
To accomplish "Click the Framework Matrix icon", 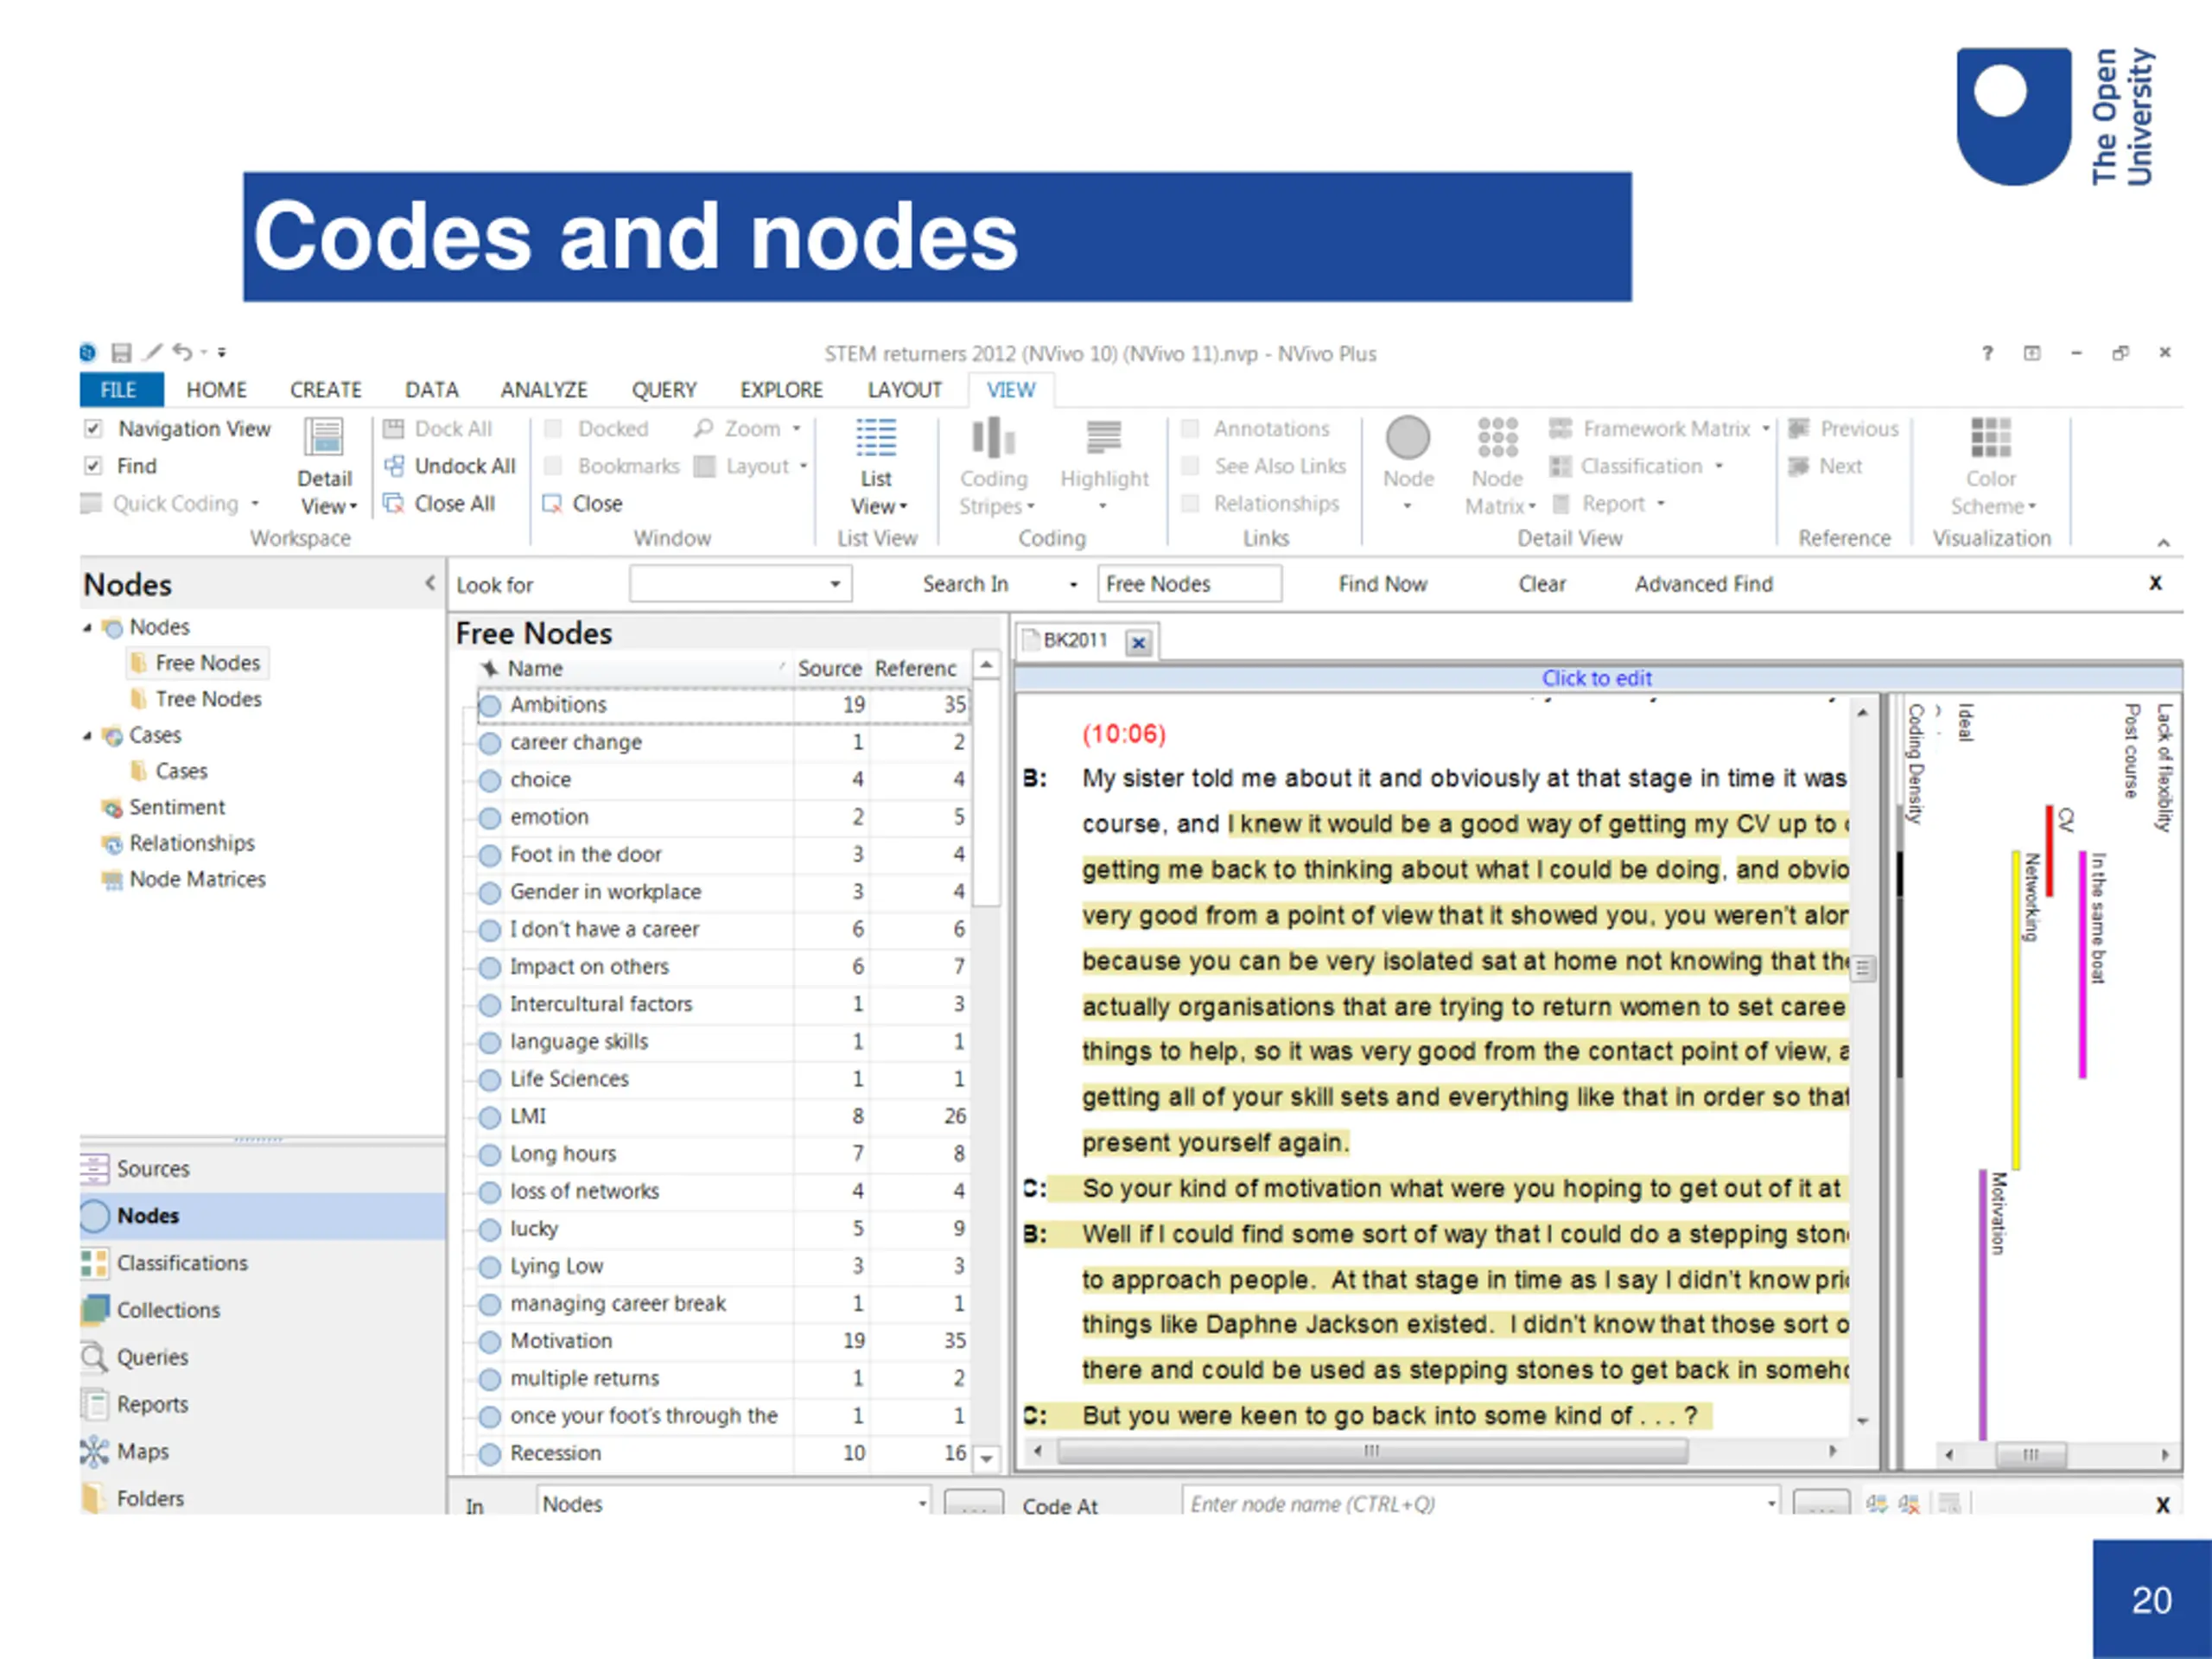I will 1560,429.
